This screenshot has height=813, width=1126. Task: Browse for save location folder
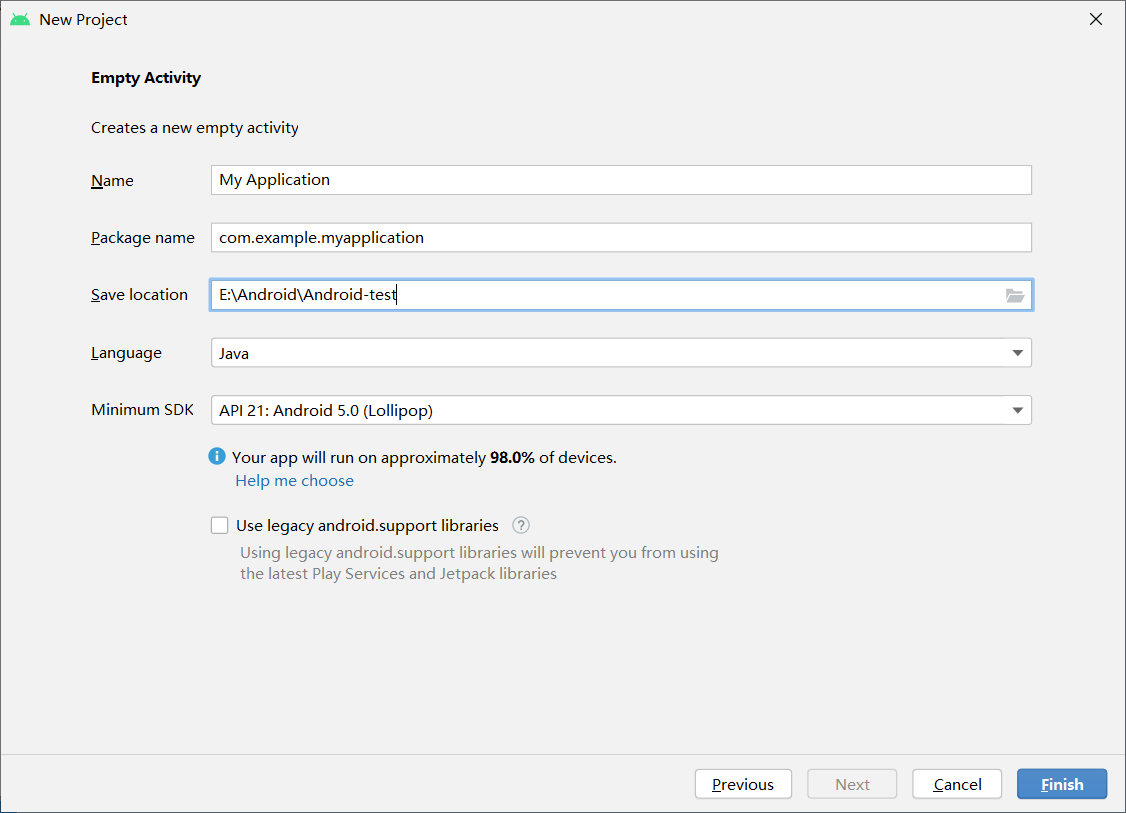1015,295
